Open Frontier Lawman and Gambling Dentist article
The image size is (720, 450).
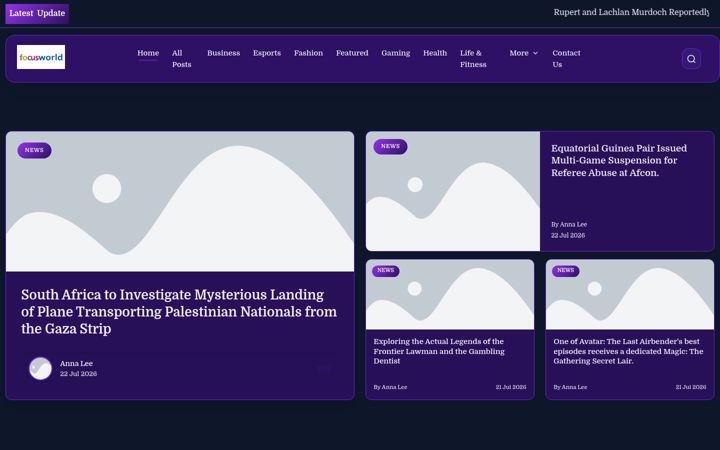click(x=439, y=351)
